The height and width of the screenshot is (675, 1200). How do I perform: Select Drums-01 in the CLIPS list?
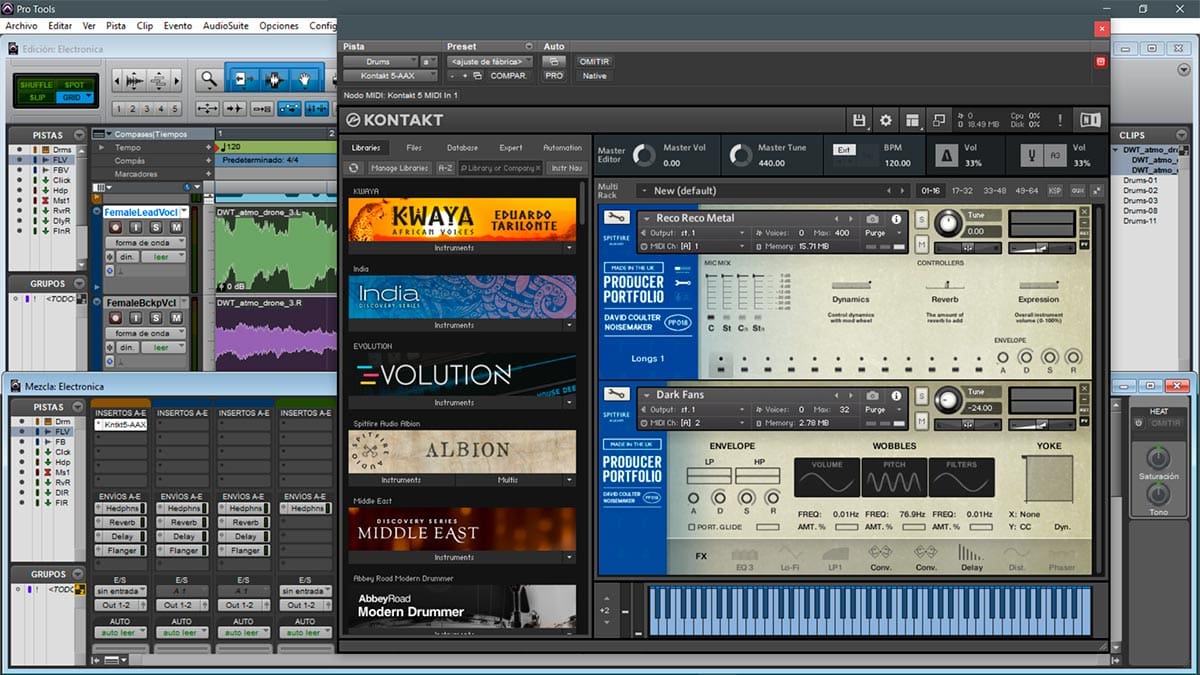(1139, 181)
